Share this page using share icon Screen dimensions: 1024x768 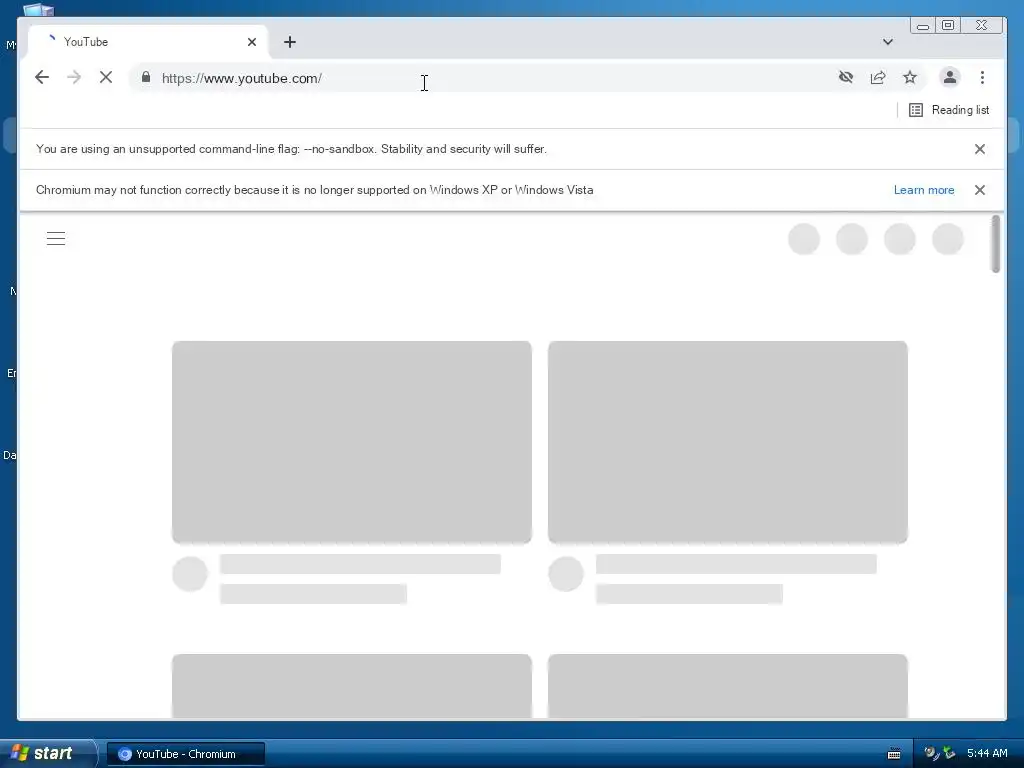[x=878, y=78]
